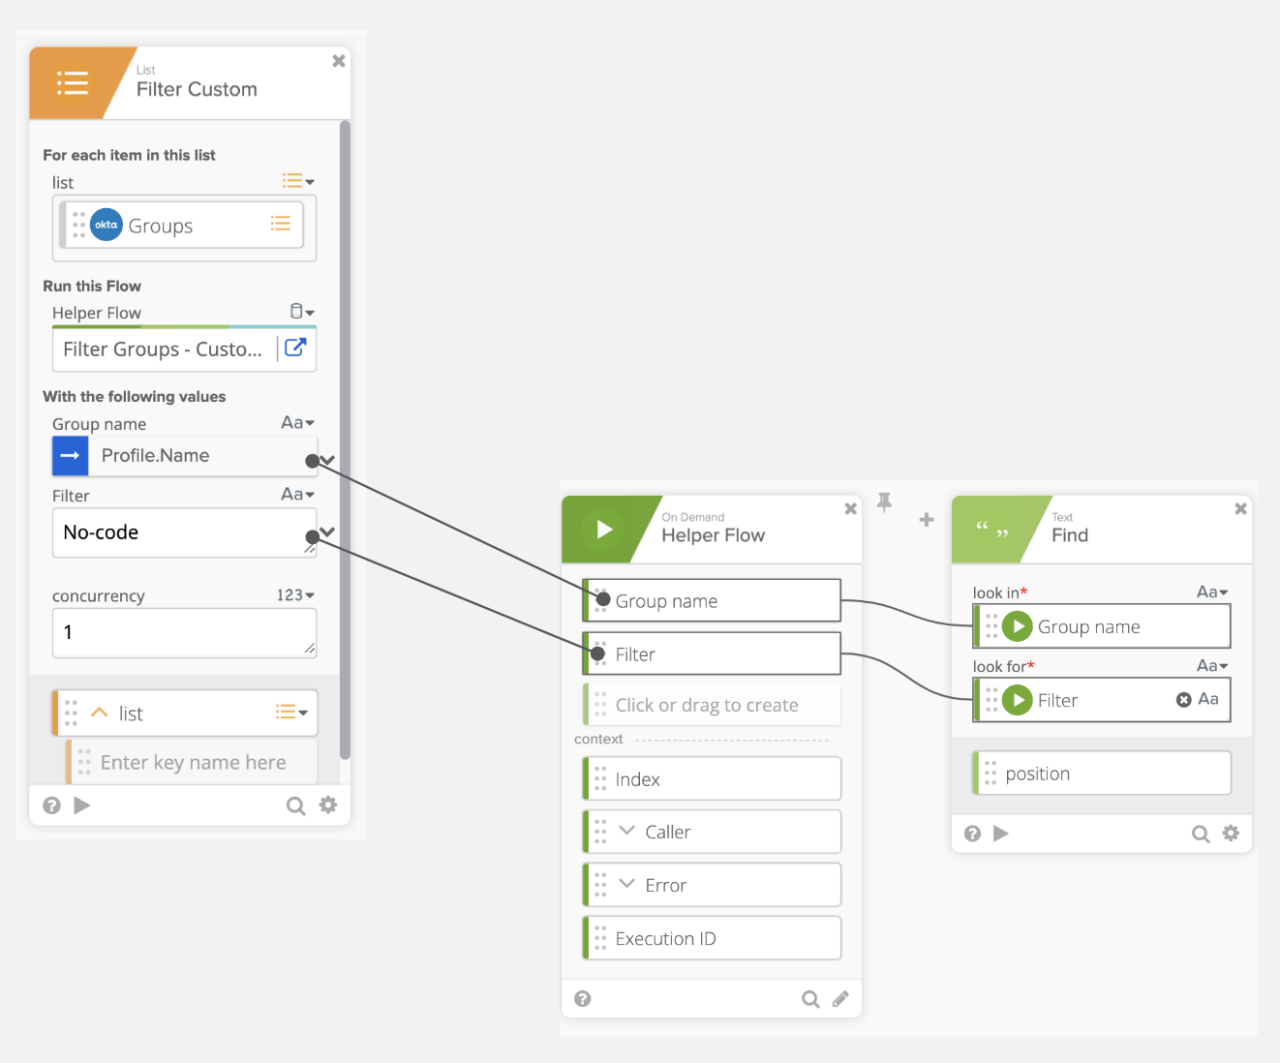Click the Helper Flow card title text
1280x1063 pixels.
(713, 535)
